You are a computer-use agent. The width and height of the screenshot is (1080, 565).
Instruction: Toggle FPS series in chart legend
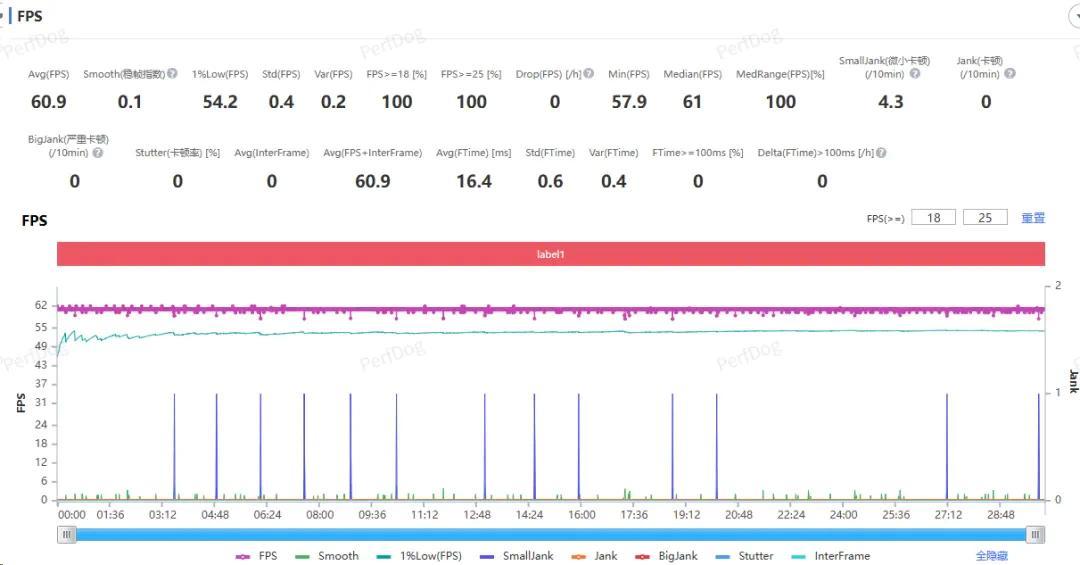256,556
